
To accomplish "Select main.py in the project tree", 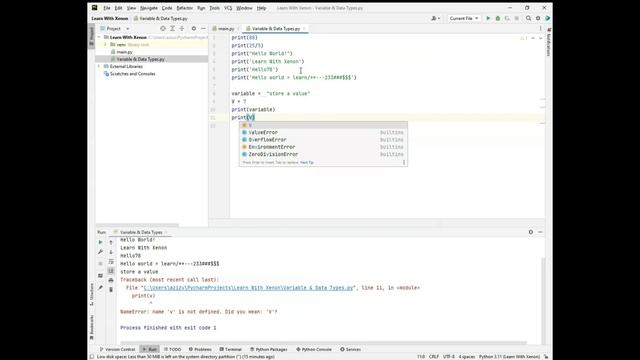I will coord(124,52).
